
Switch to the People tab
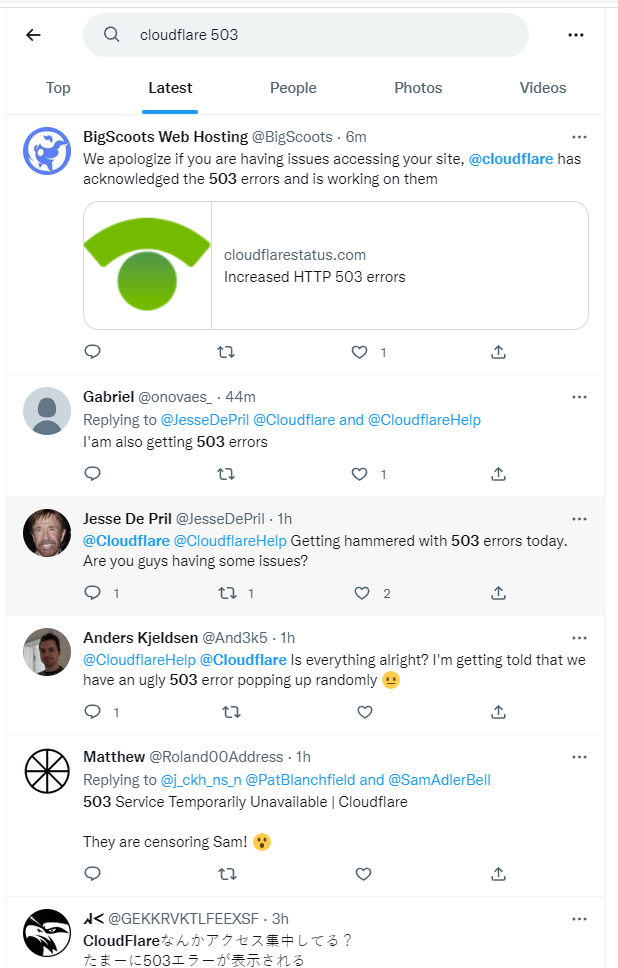click(293, 88)
